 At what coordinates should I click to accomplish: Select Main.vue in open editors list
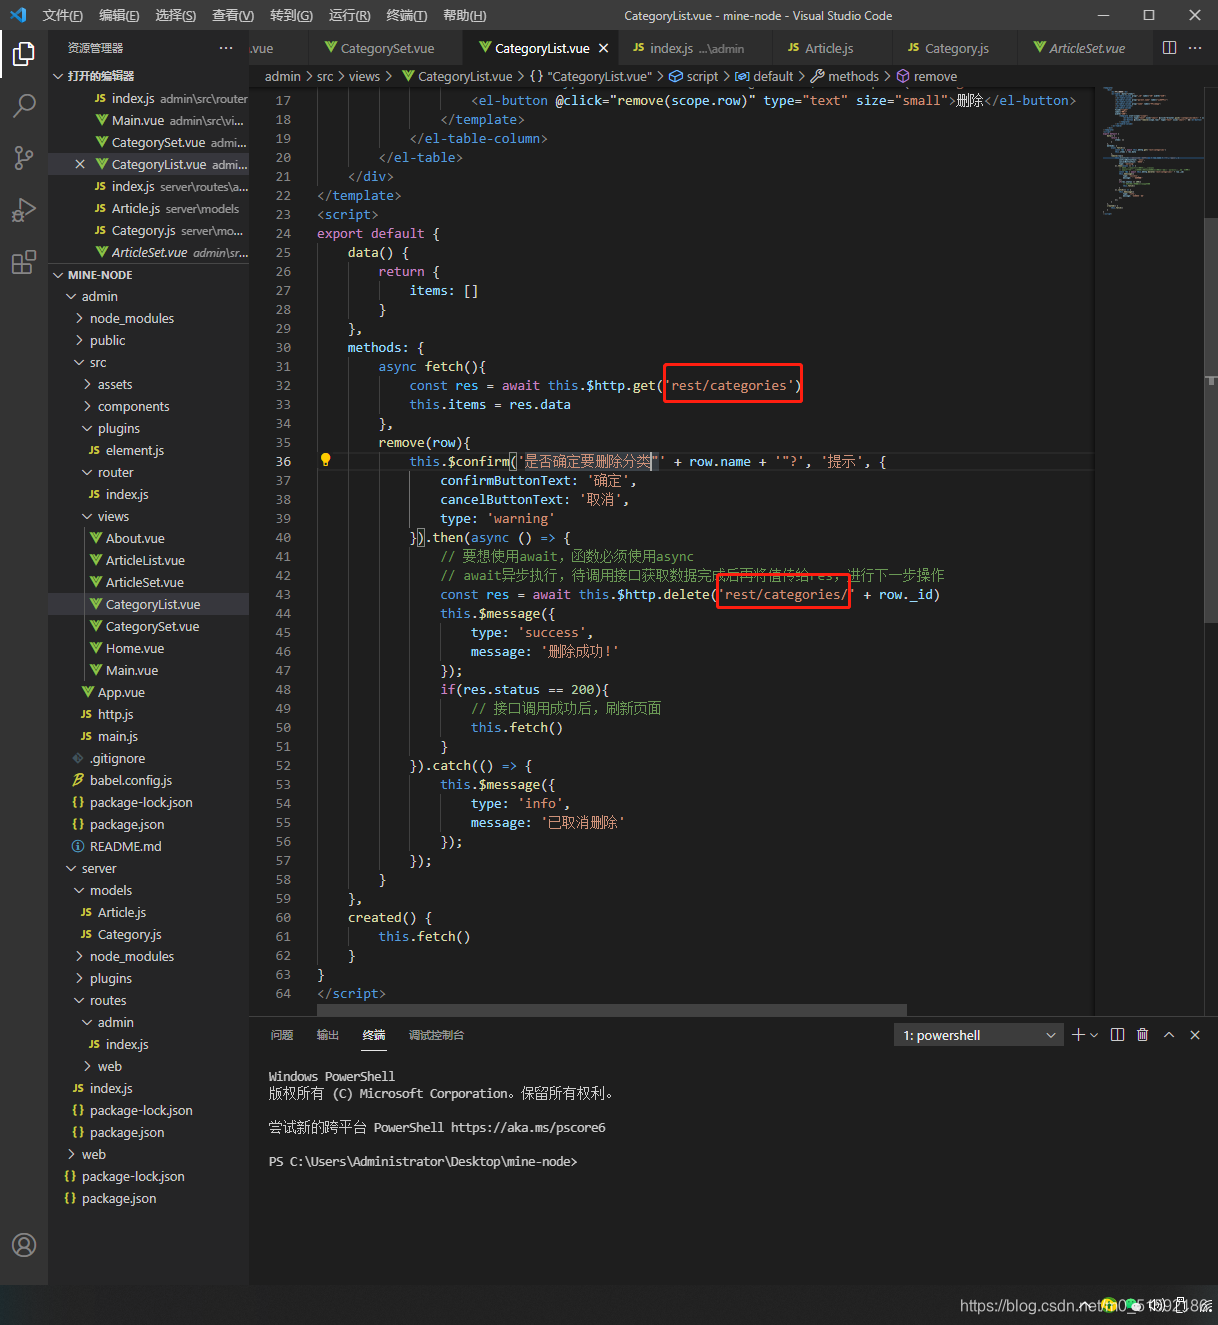[148, 120]
